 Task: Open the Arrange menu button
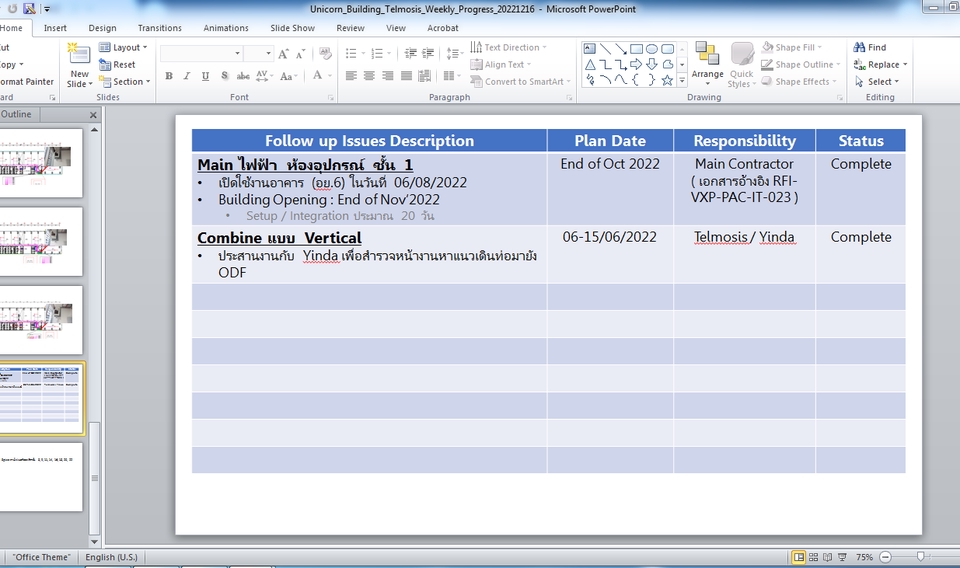[x=708, y=64]
